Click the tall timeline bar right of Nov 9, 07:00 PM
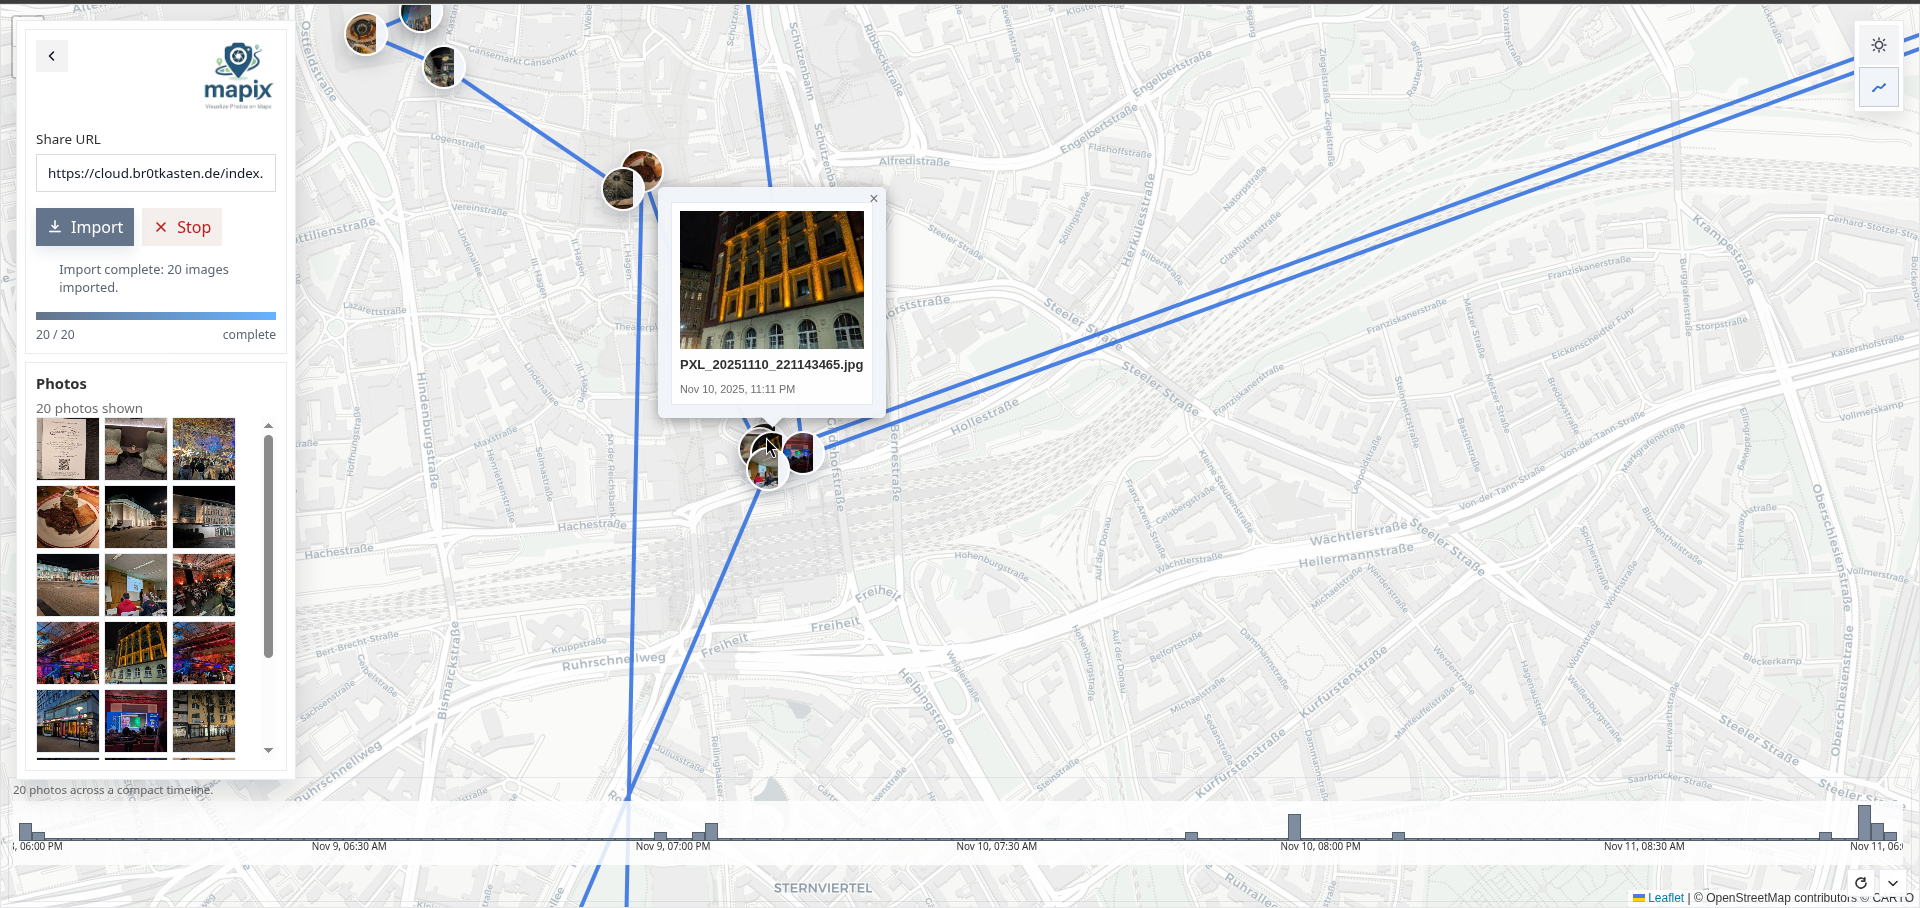This screenshot has height=908, width=1920. tap(711, 831)
